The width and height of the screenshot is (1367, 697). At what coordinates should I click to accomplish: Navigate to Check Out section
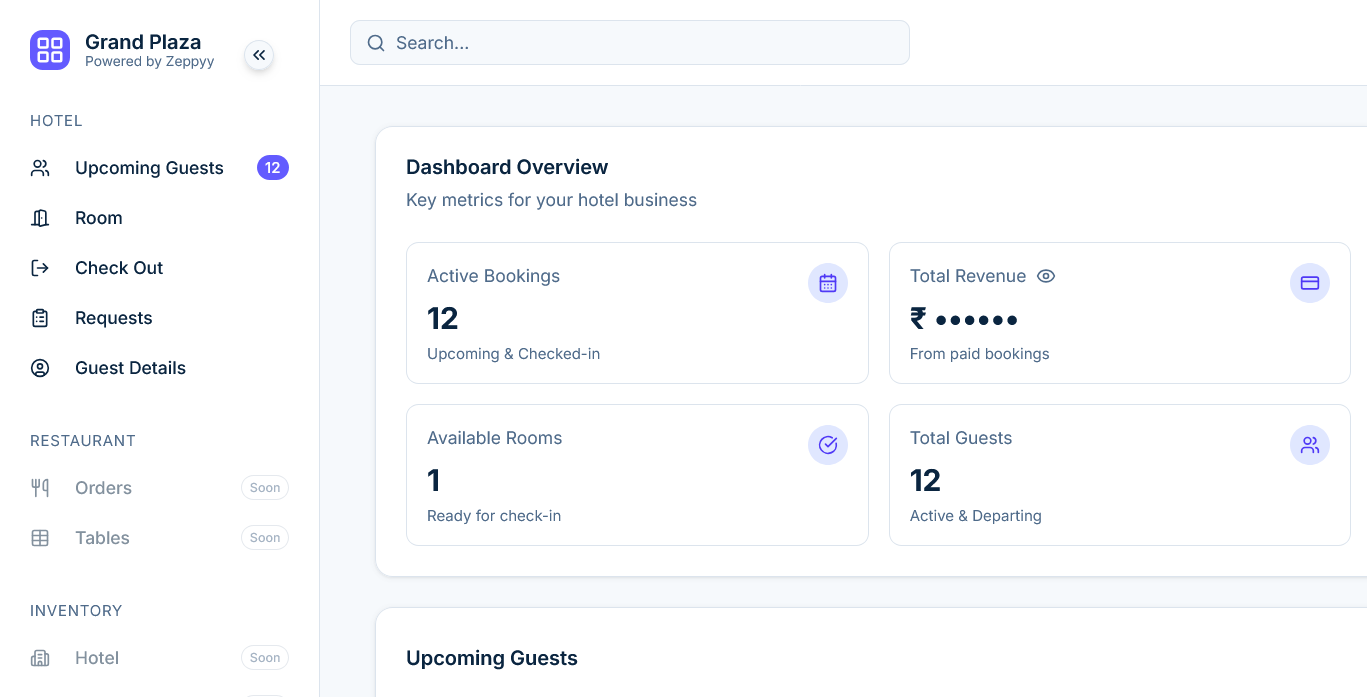tap(119, 268)
